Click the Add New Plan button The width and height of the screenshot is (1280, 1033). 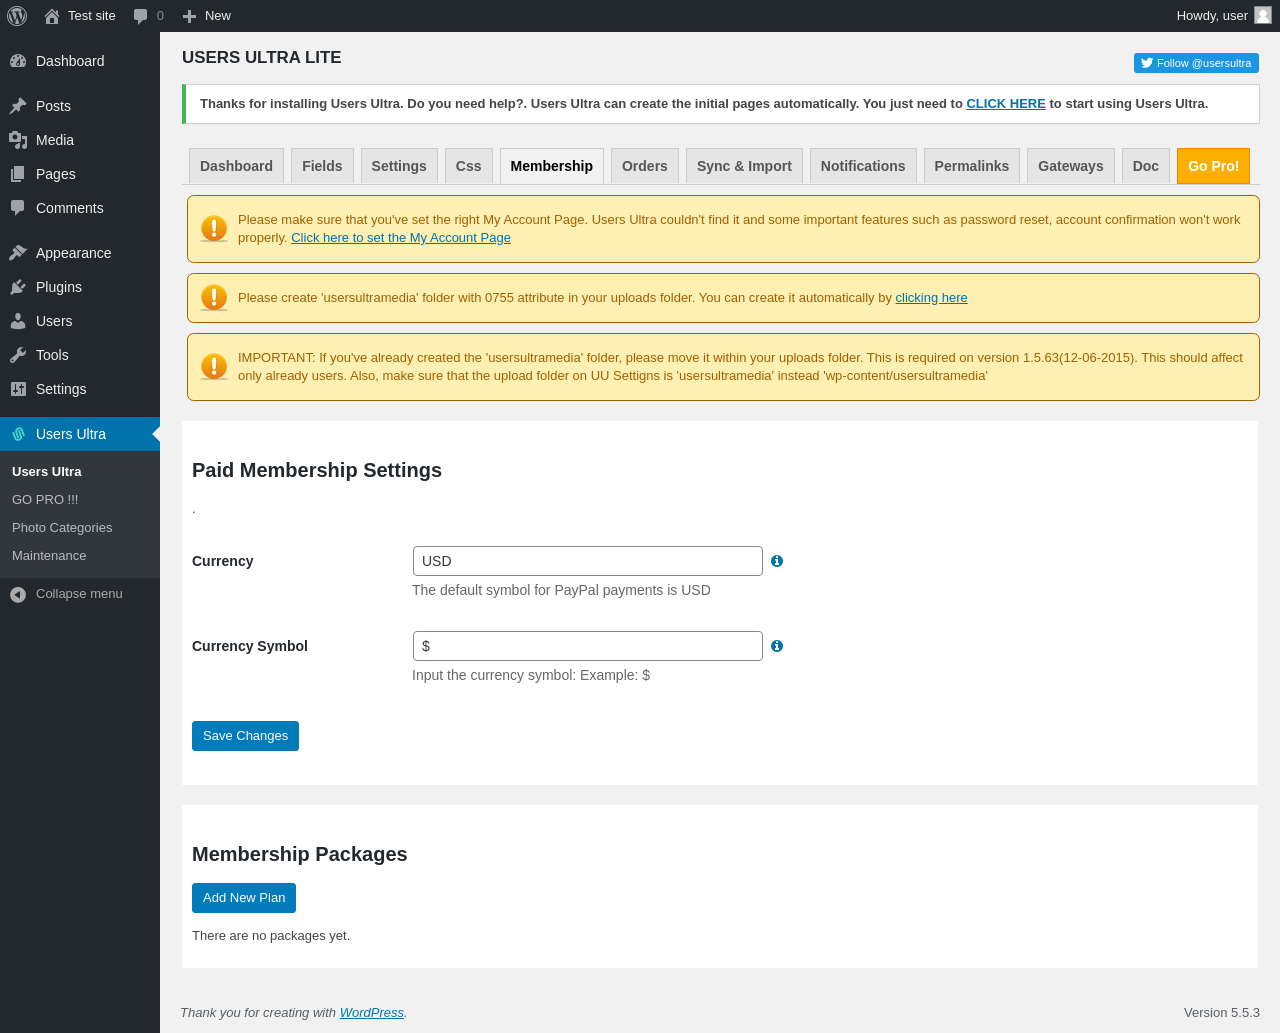pos(244,898)
